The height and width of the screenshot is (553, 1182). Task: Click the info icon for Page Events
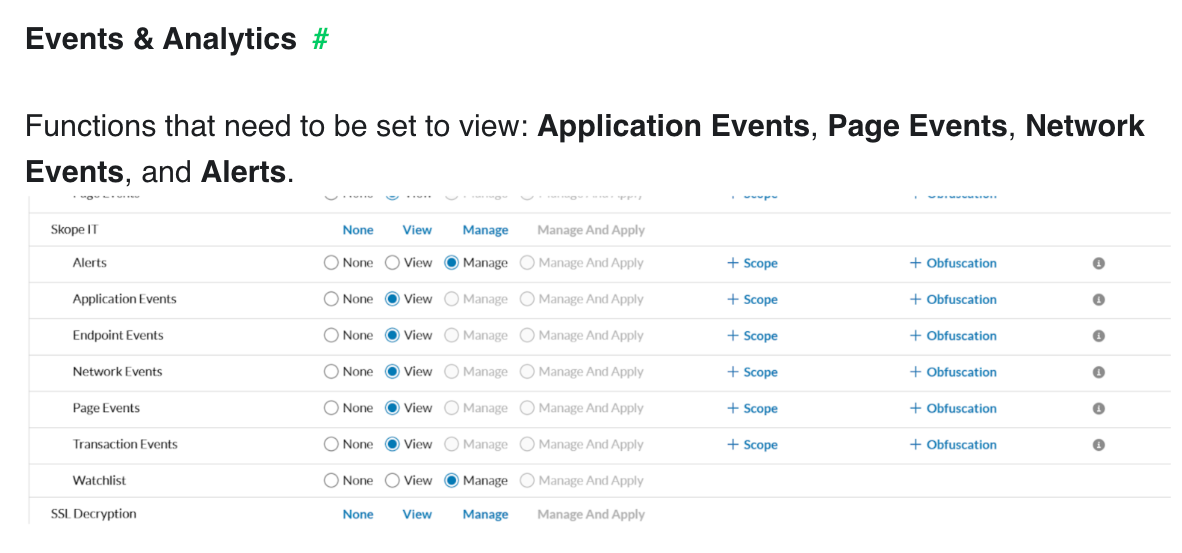pos(1098,409)
